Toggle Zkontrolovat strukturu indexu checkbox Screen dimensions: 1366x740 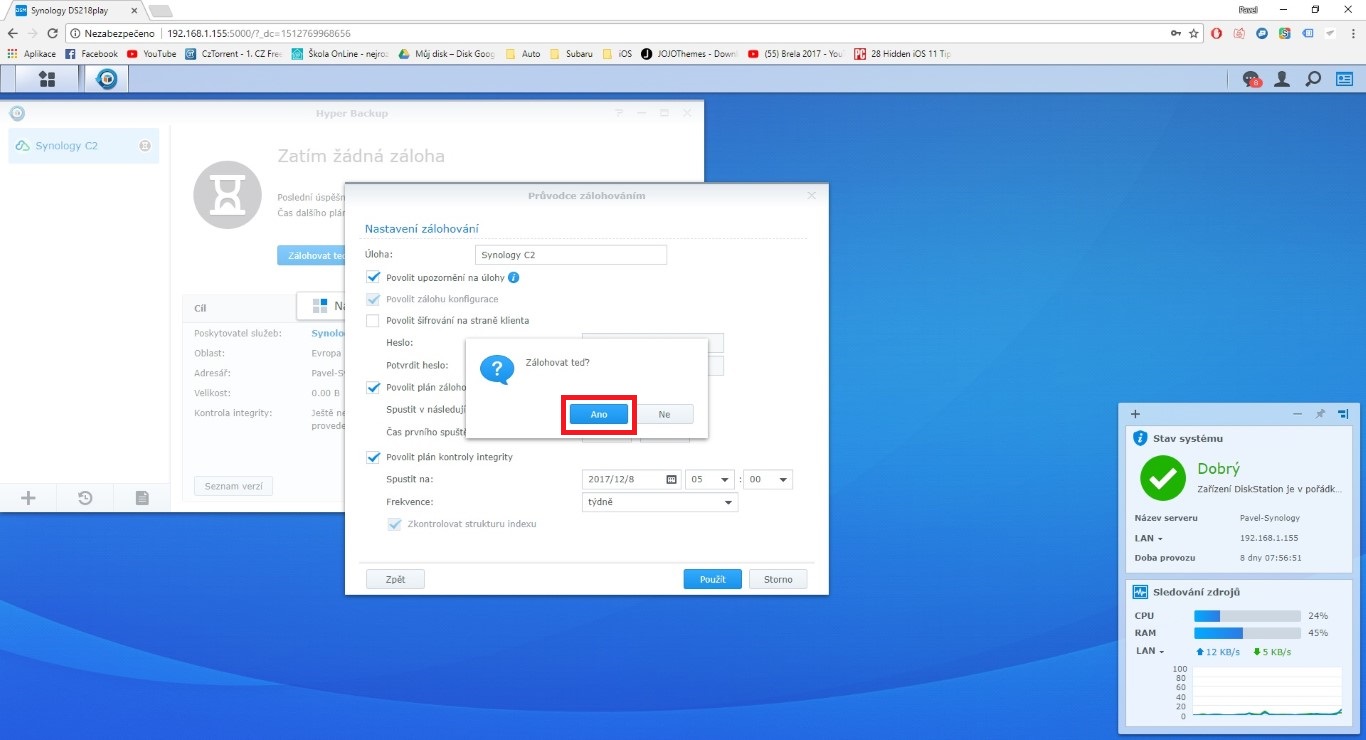[394, 523]
